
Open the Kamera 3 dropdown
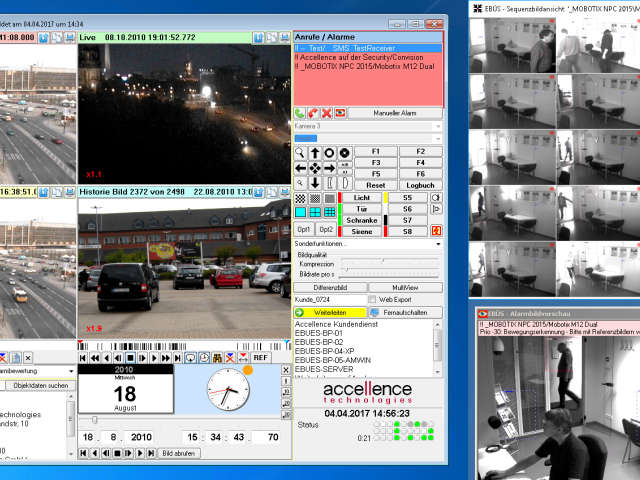368,126
